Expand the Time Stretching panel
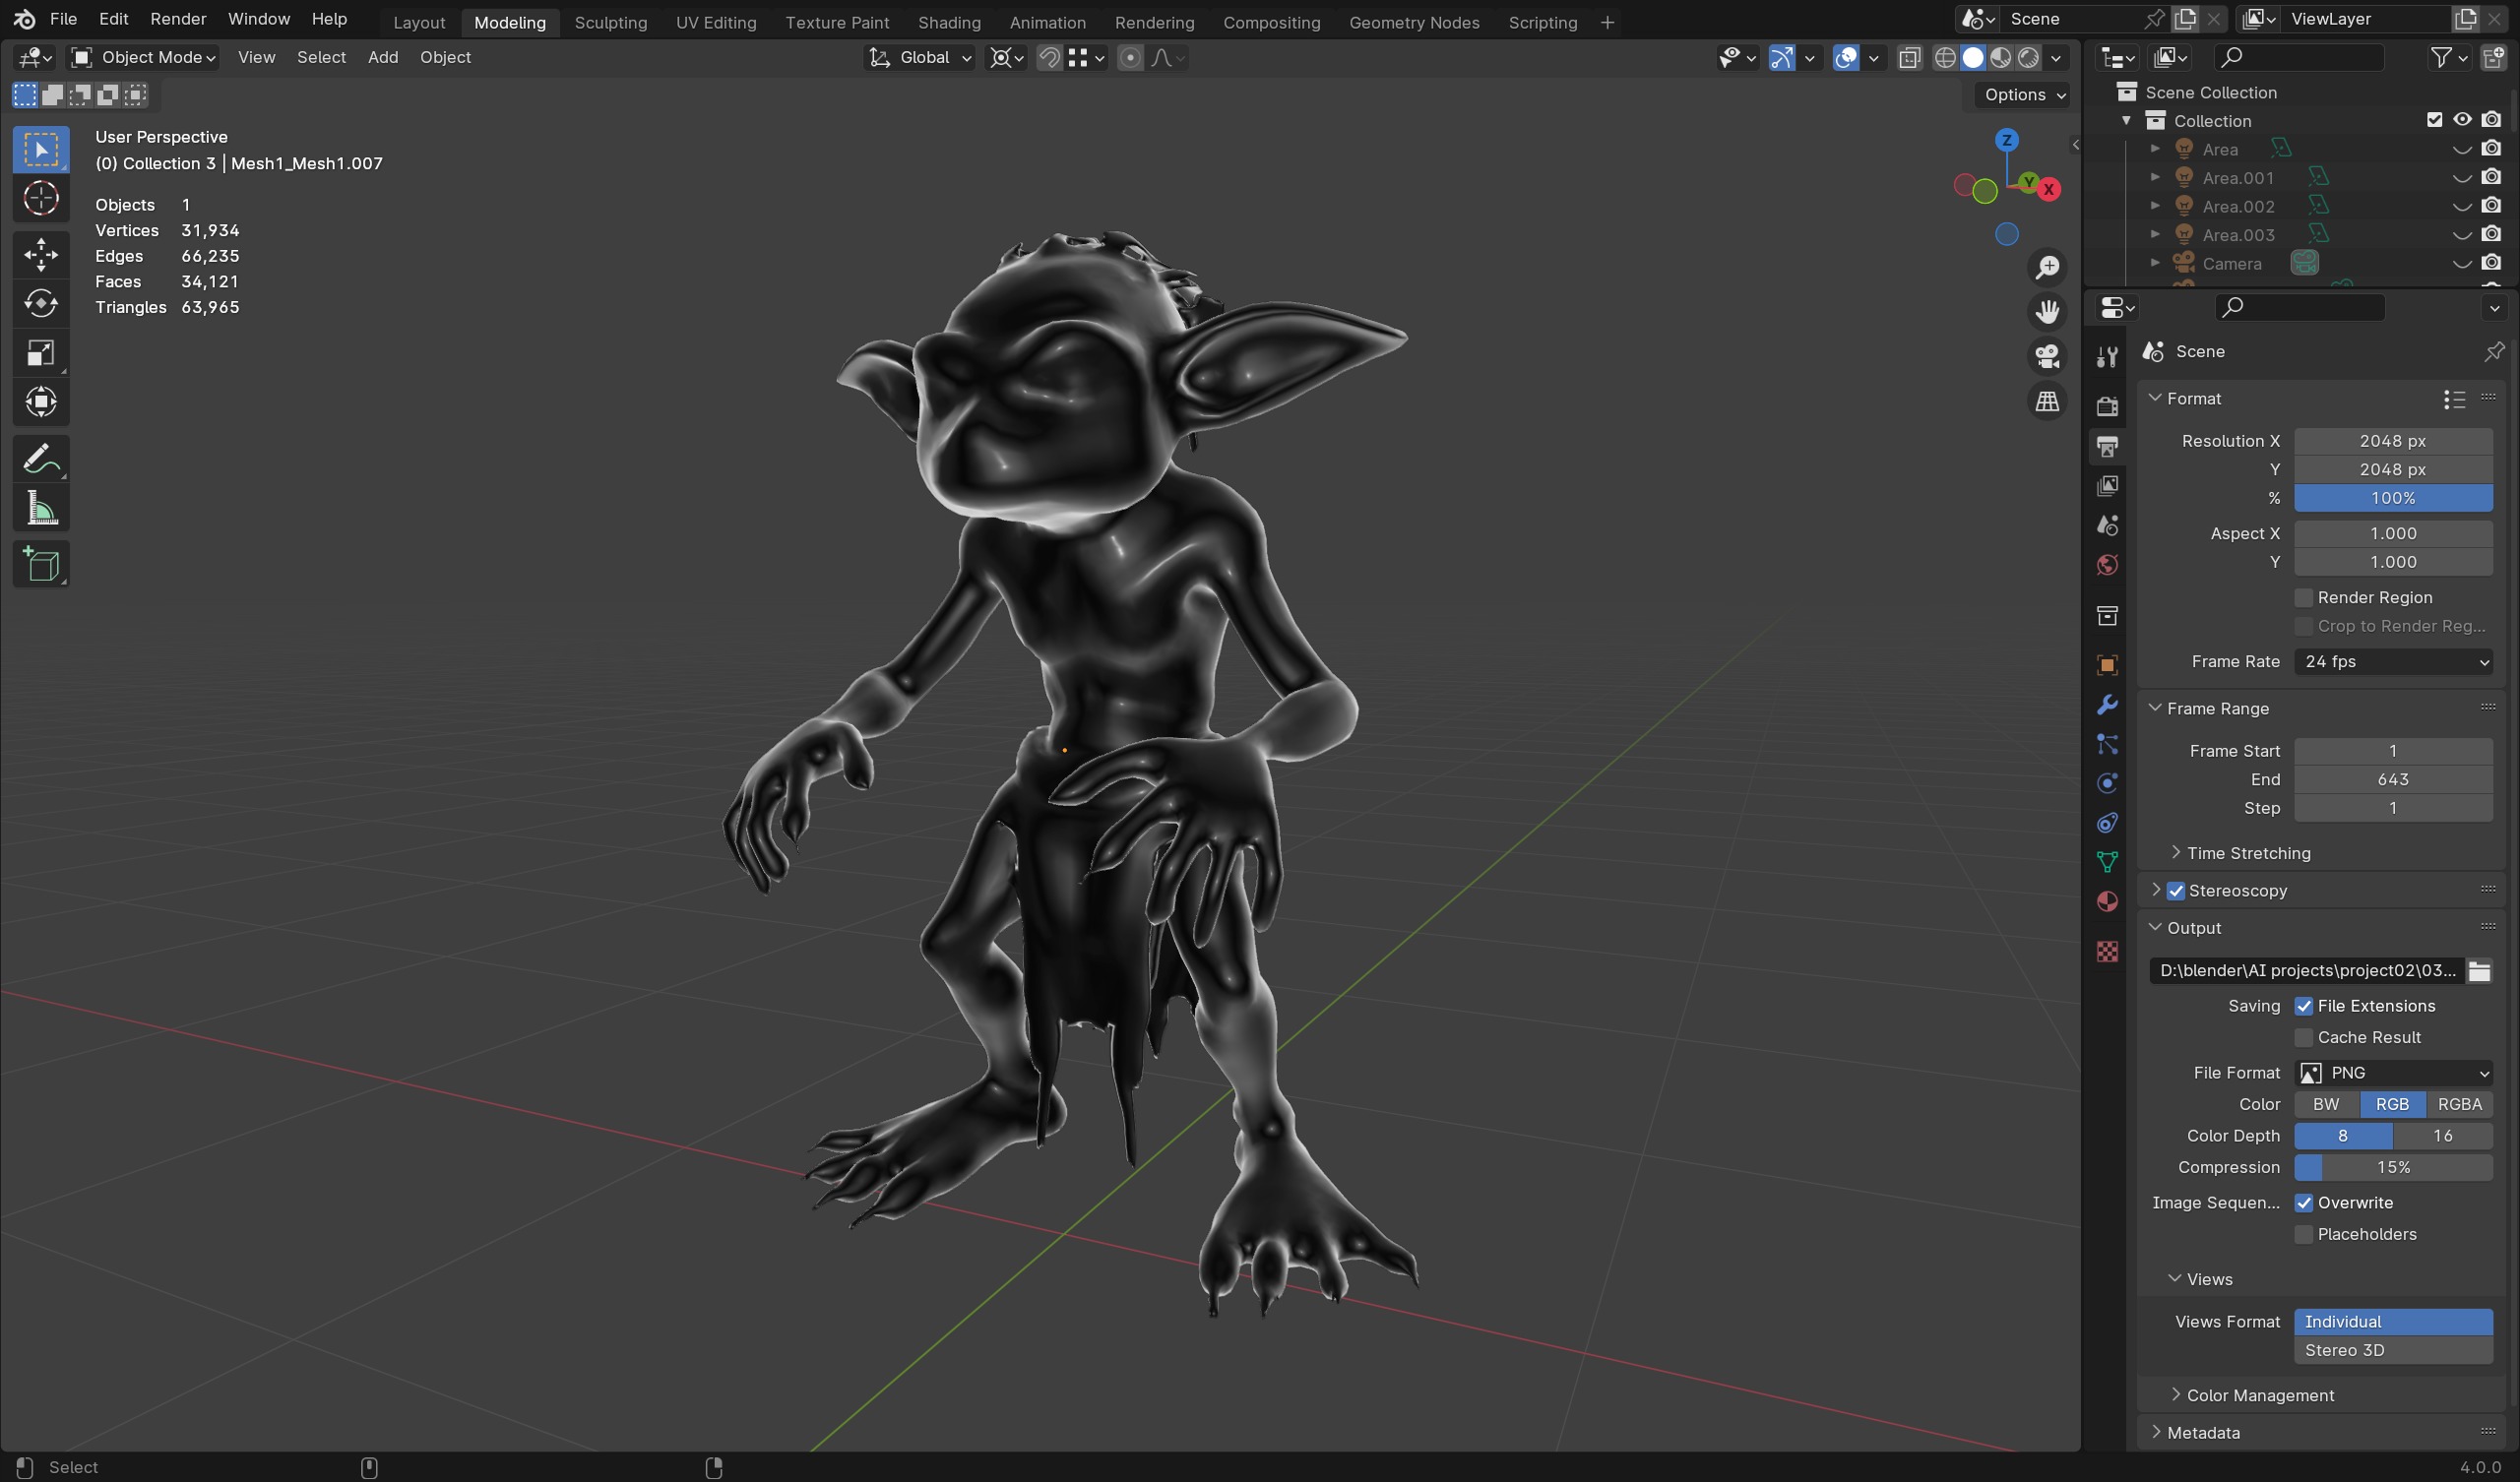The width and height of the screenshot is (2520, 1482). click(x=2248, y=853)
